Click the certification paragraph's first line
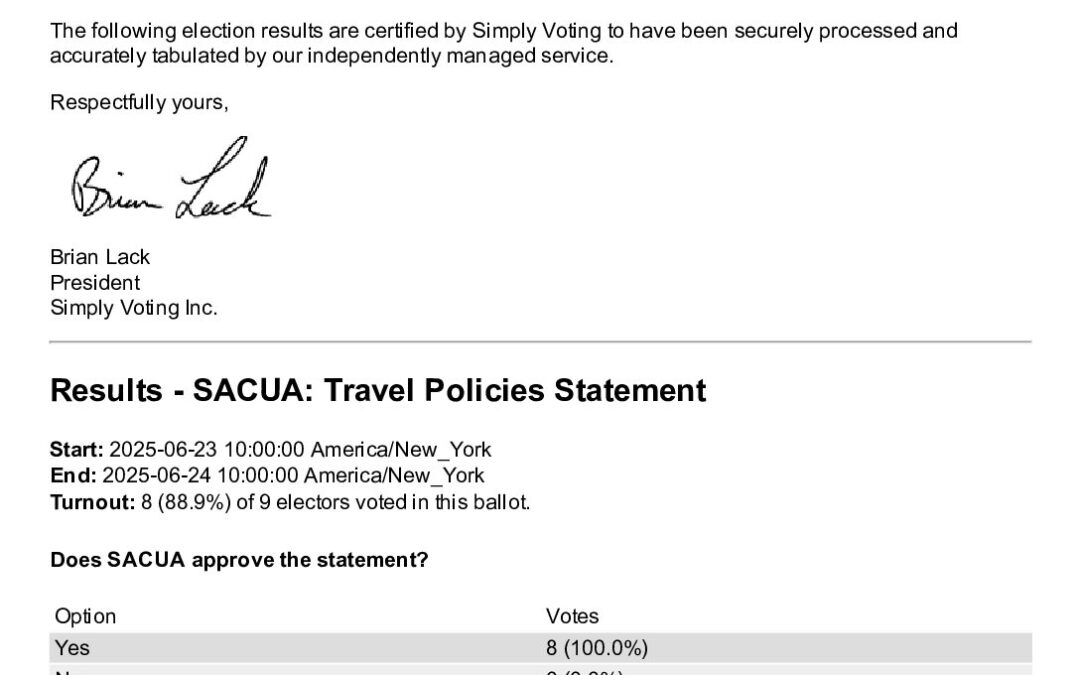1080x675 pixels. point(503,31)
